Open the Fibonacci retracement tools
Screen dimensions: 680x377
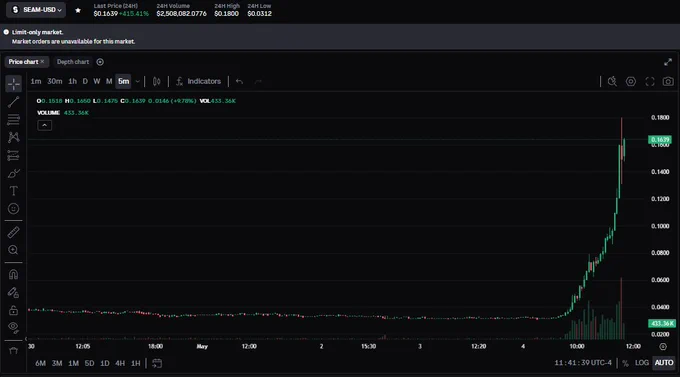[x=13, y=119]
